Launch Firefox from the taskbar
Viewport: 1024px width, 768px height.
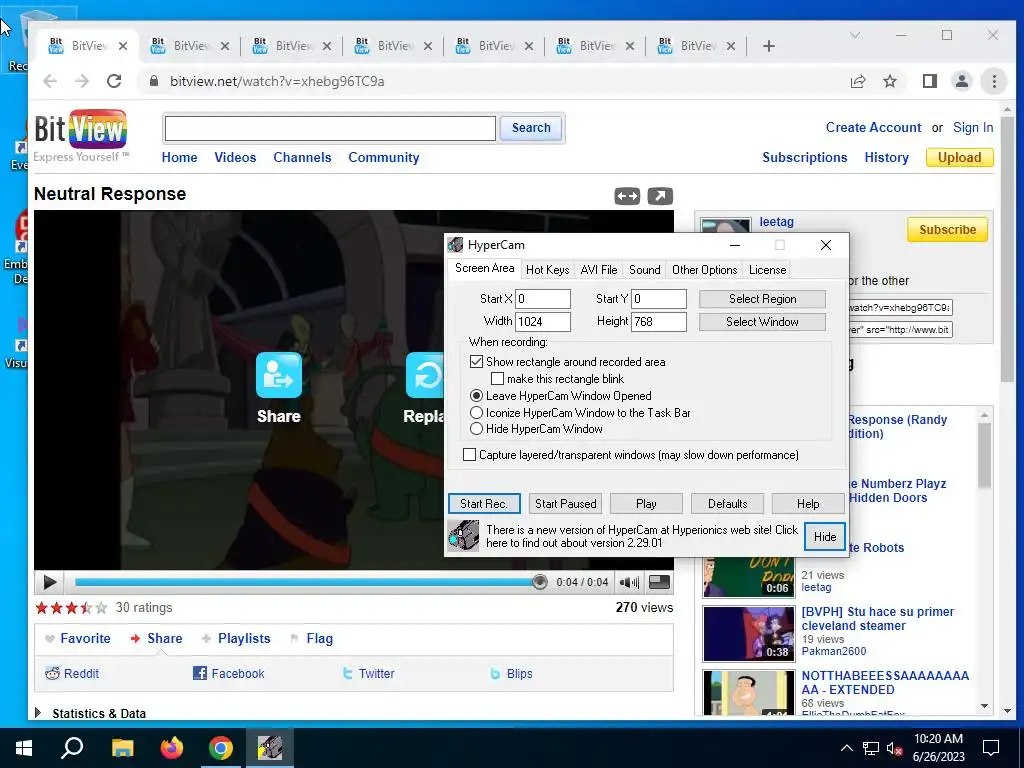coord(172,748)
